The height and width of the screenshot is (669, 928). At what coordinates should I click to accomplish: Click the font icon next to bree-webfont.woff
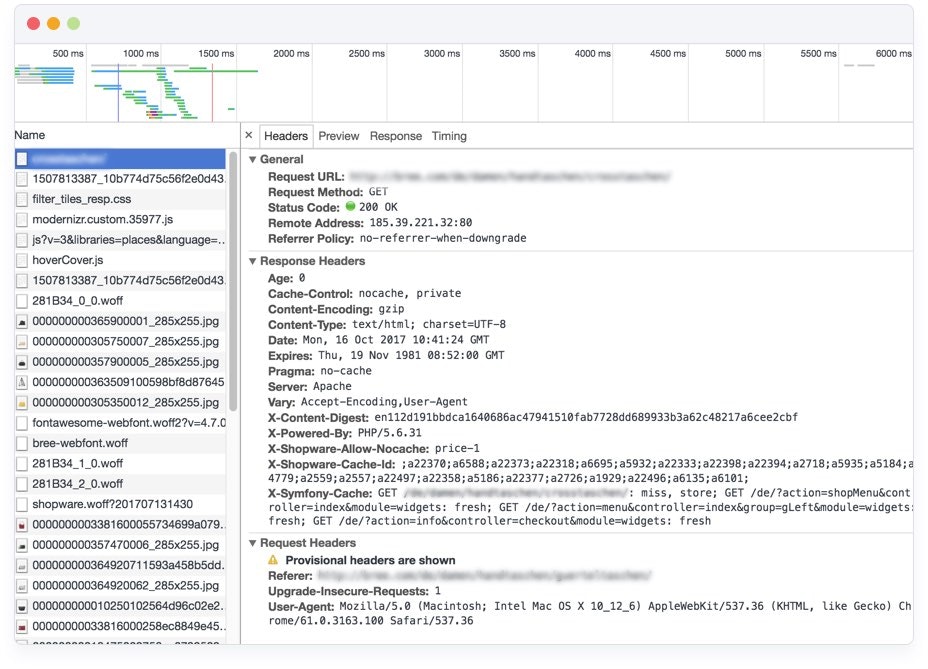pos(22,441)
